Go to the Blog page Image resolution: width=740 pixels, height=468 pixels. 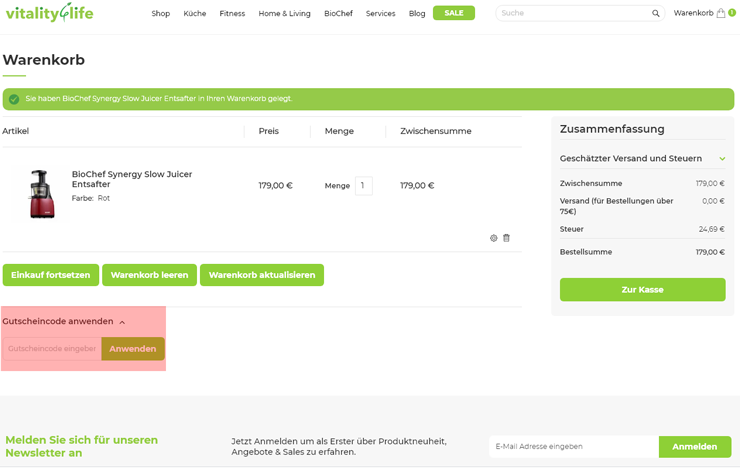(x=417, y=13)
